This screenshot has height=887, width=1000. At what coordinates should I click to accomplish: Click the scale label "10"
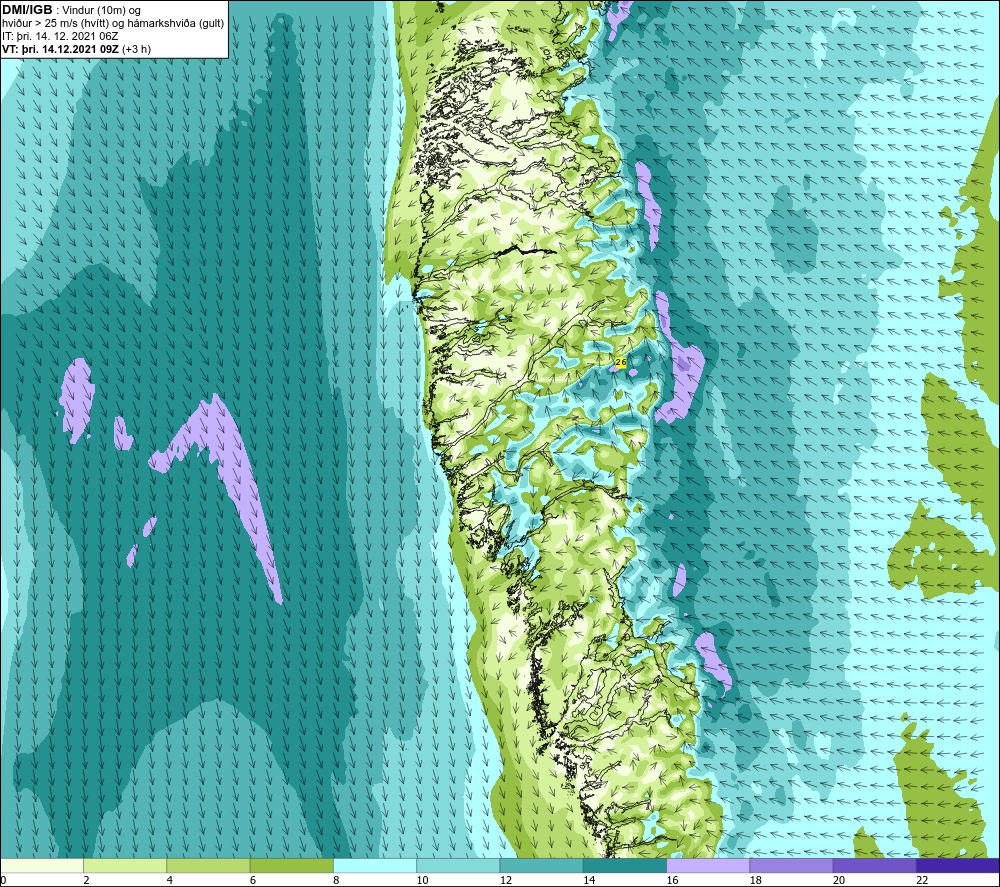pos(422,881)
